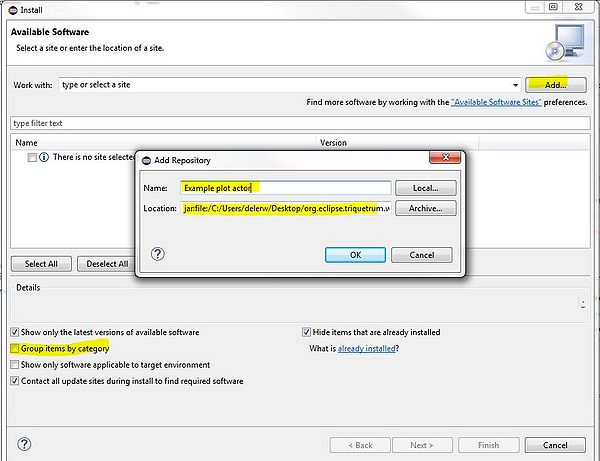
Task: Click the Location field in Add Repository
Action: click(286, 208)
